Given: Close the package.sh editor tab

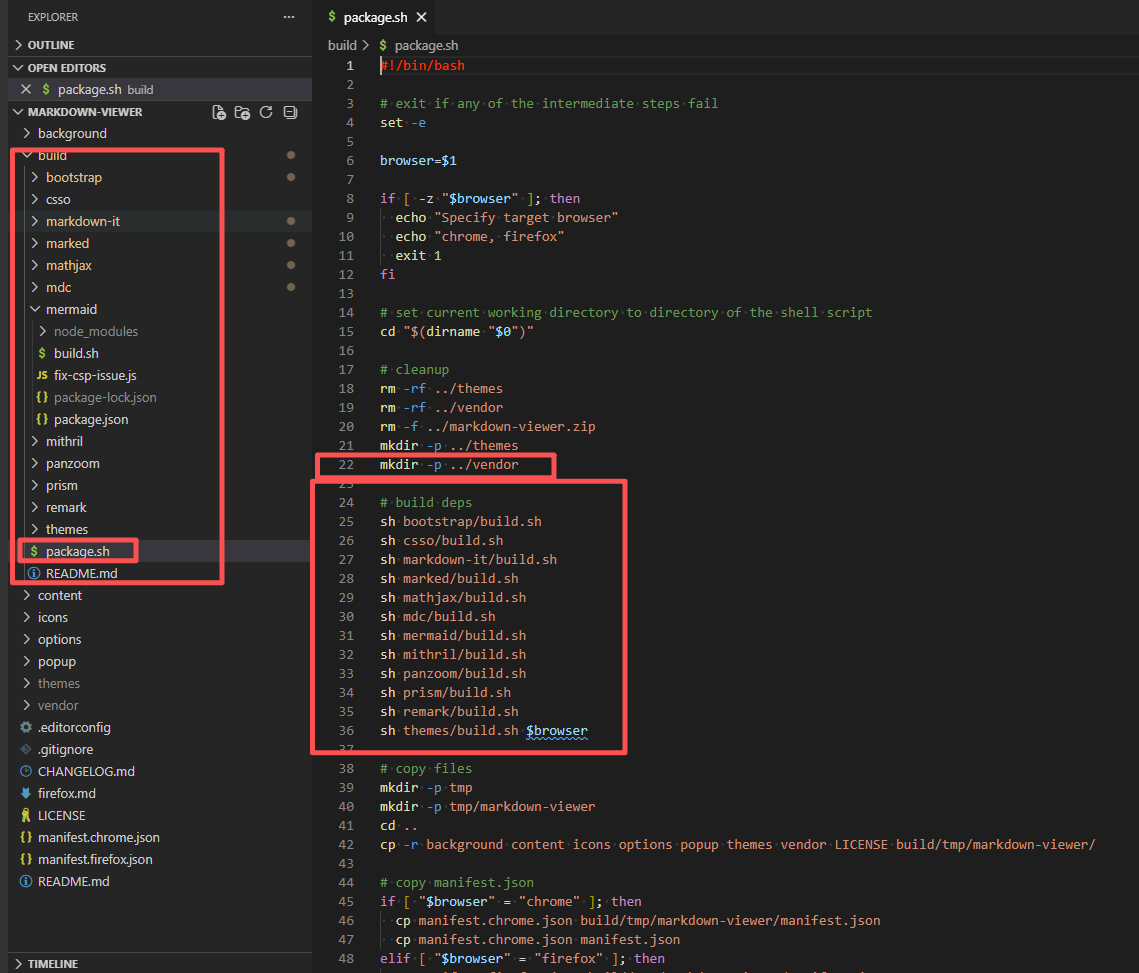Looking at the screenshot, I should [x=421, y=17].
